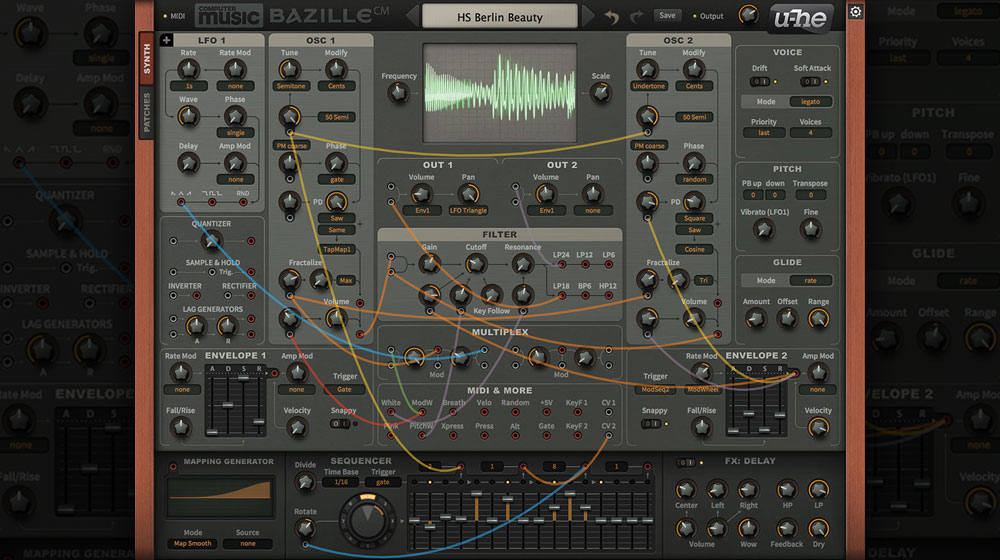Toggle the MIDI indicator in the header

[x=174, y=16]
